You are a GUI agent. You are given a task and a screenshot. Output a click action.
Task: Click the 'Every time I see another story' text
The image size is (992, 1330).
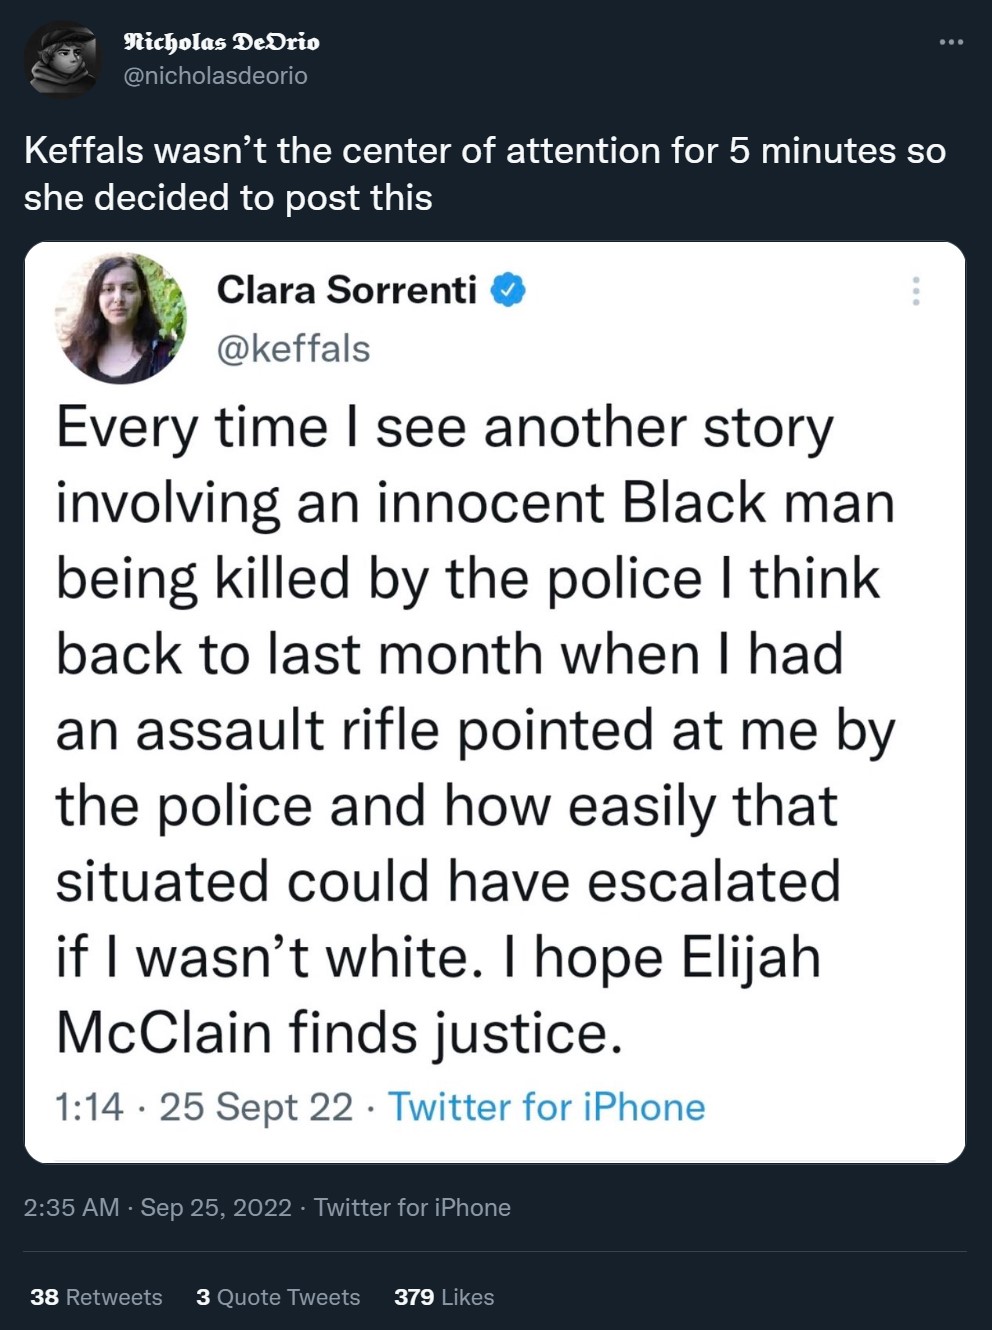pyautogui.click(x=444, y=428)
